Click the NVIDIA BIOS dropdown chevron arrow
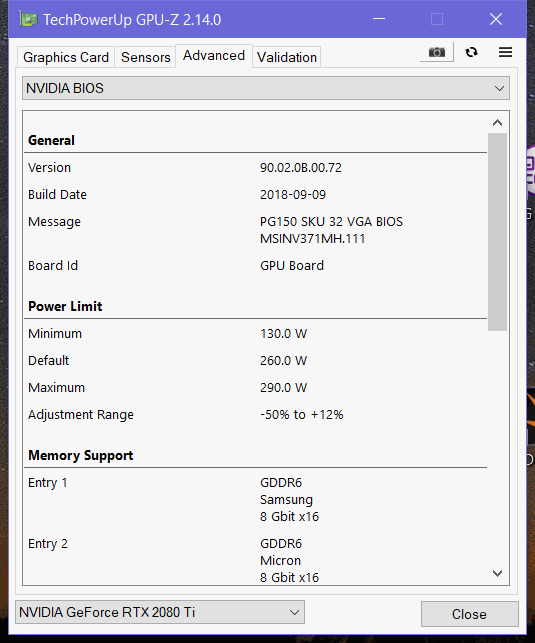 tap(499, 89)
